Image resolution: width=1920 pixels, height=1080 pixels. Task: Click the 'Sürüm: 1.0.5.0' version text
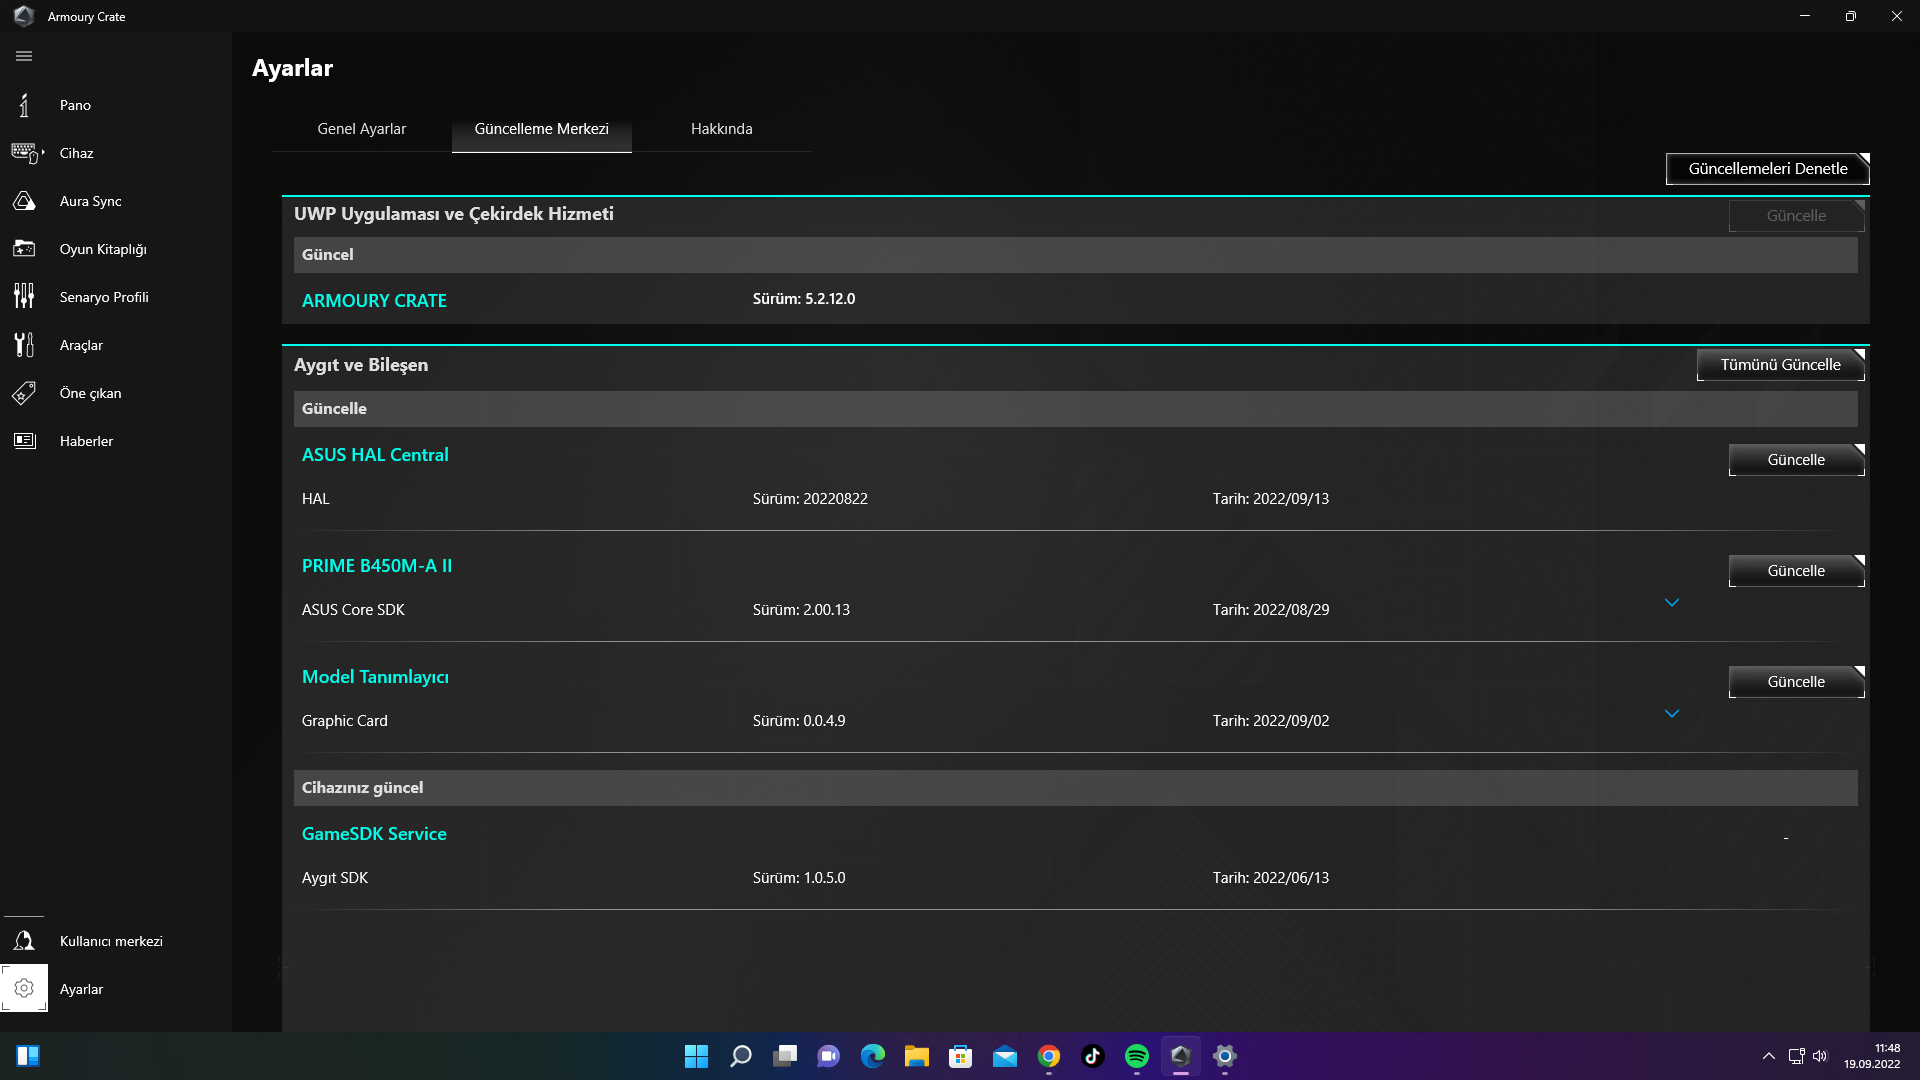[x=799, y=878]
